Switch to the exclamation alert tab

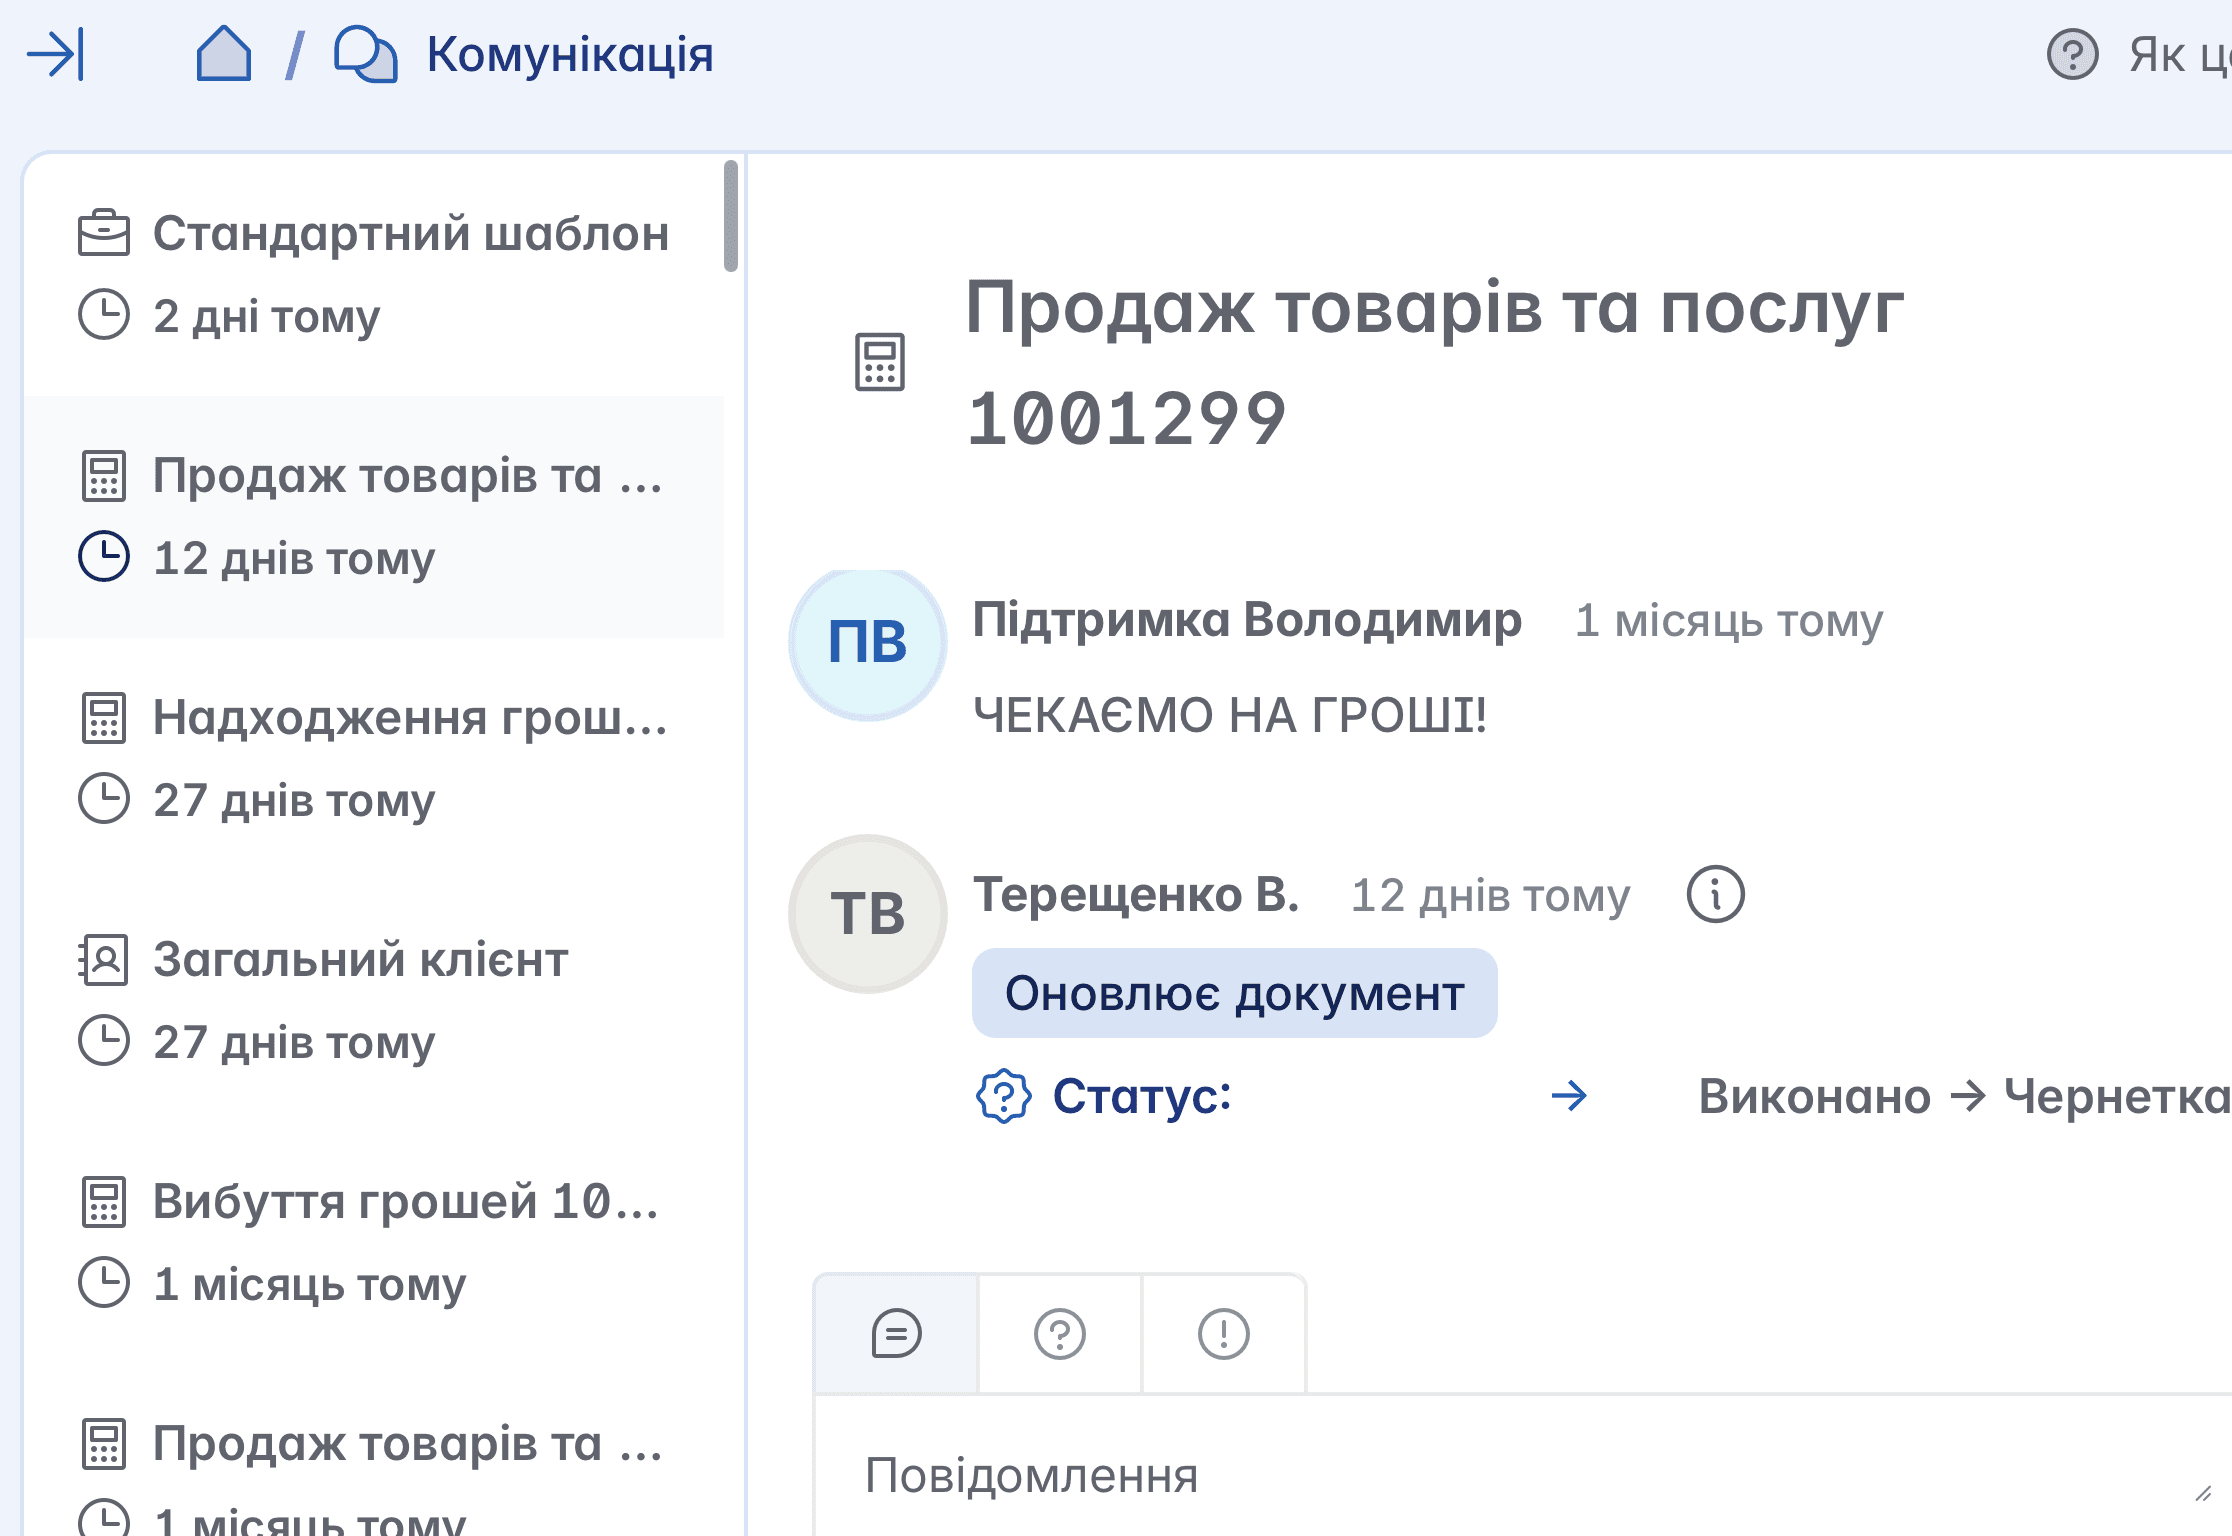coord(1224,1333)
